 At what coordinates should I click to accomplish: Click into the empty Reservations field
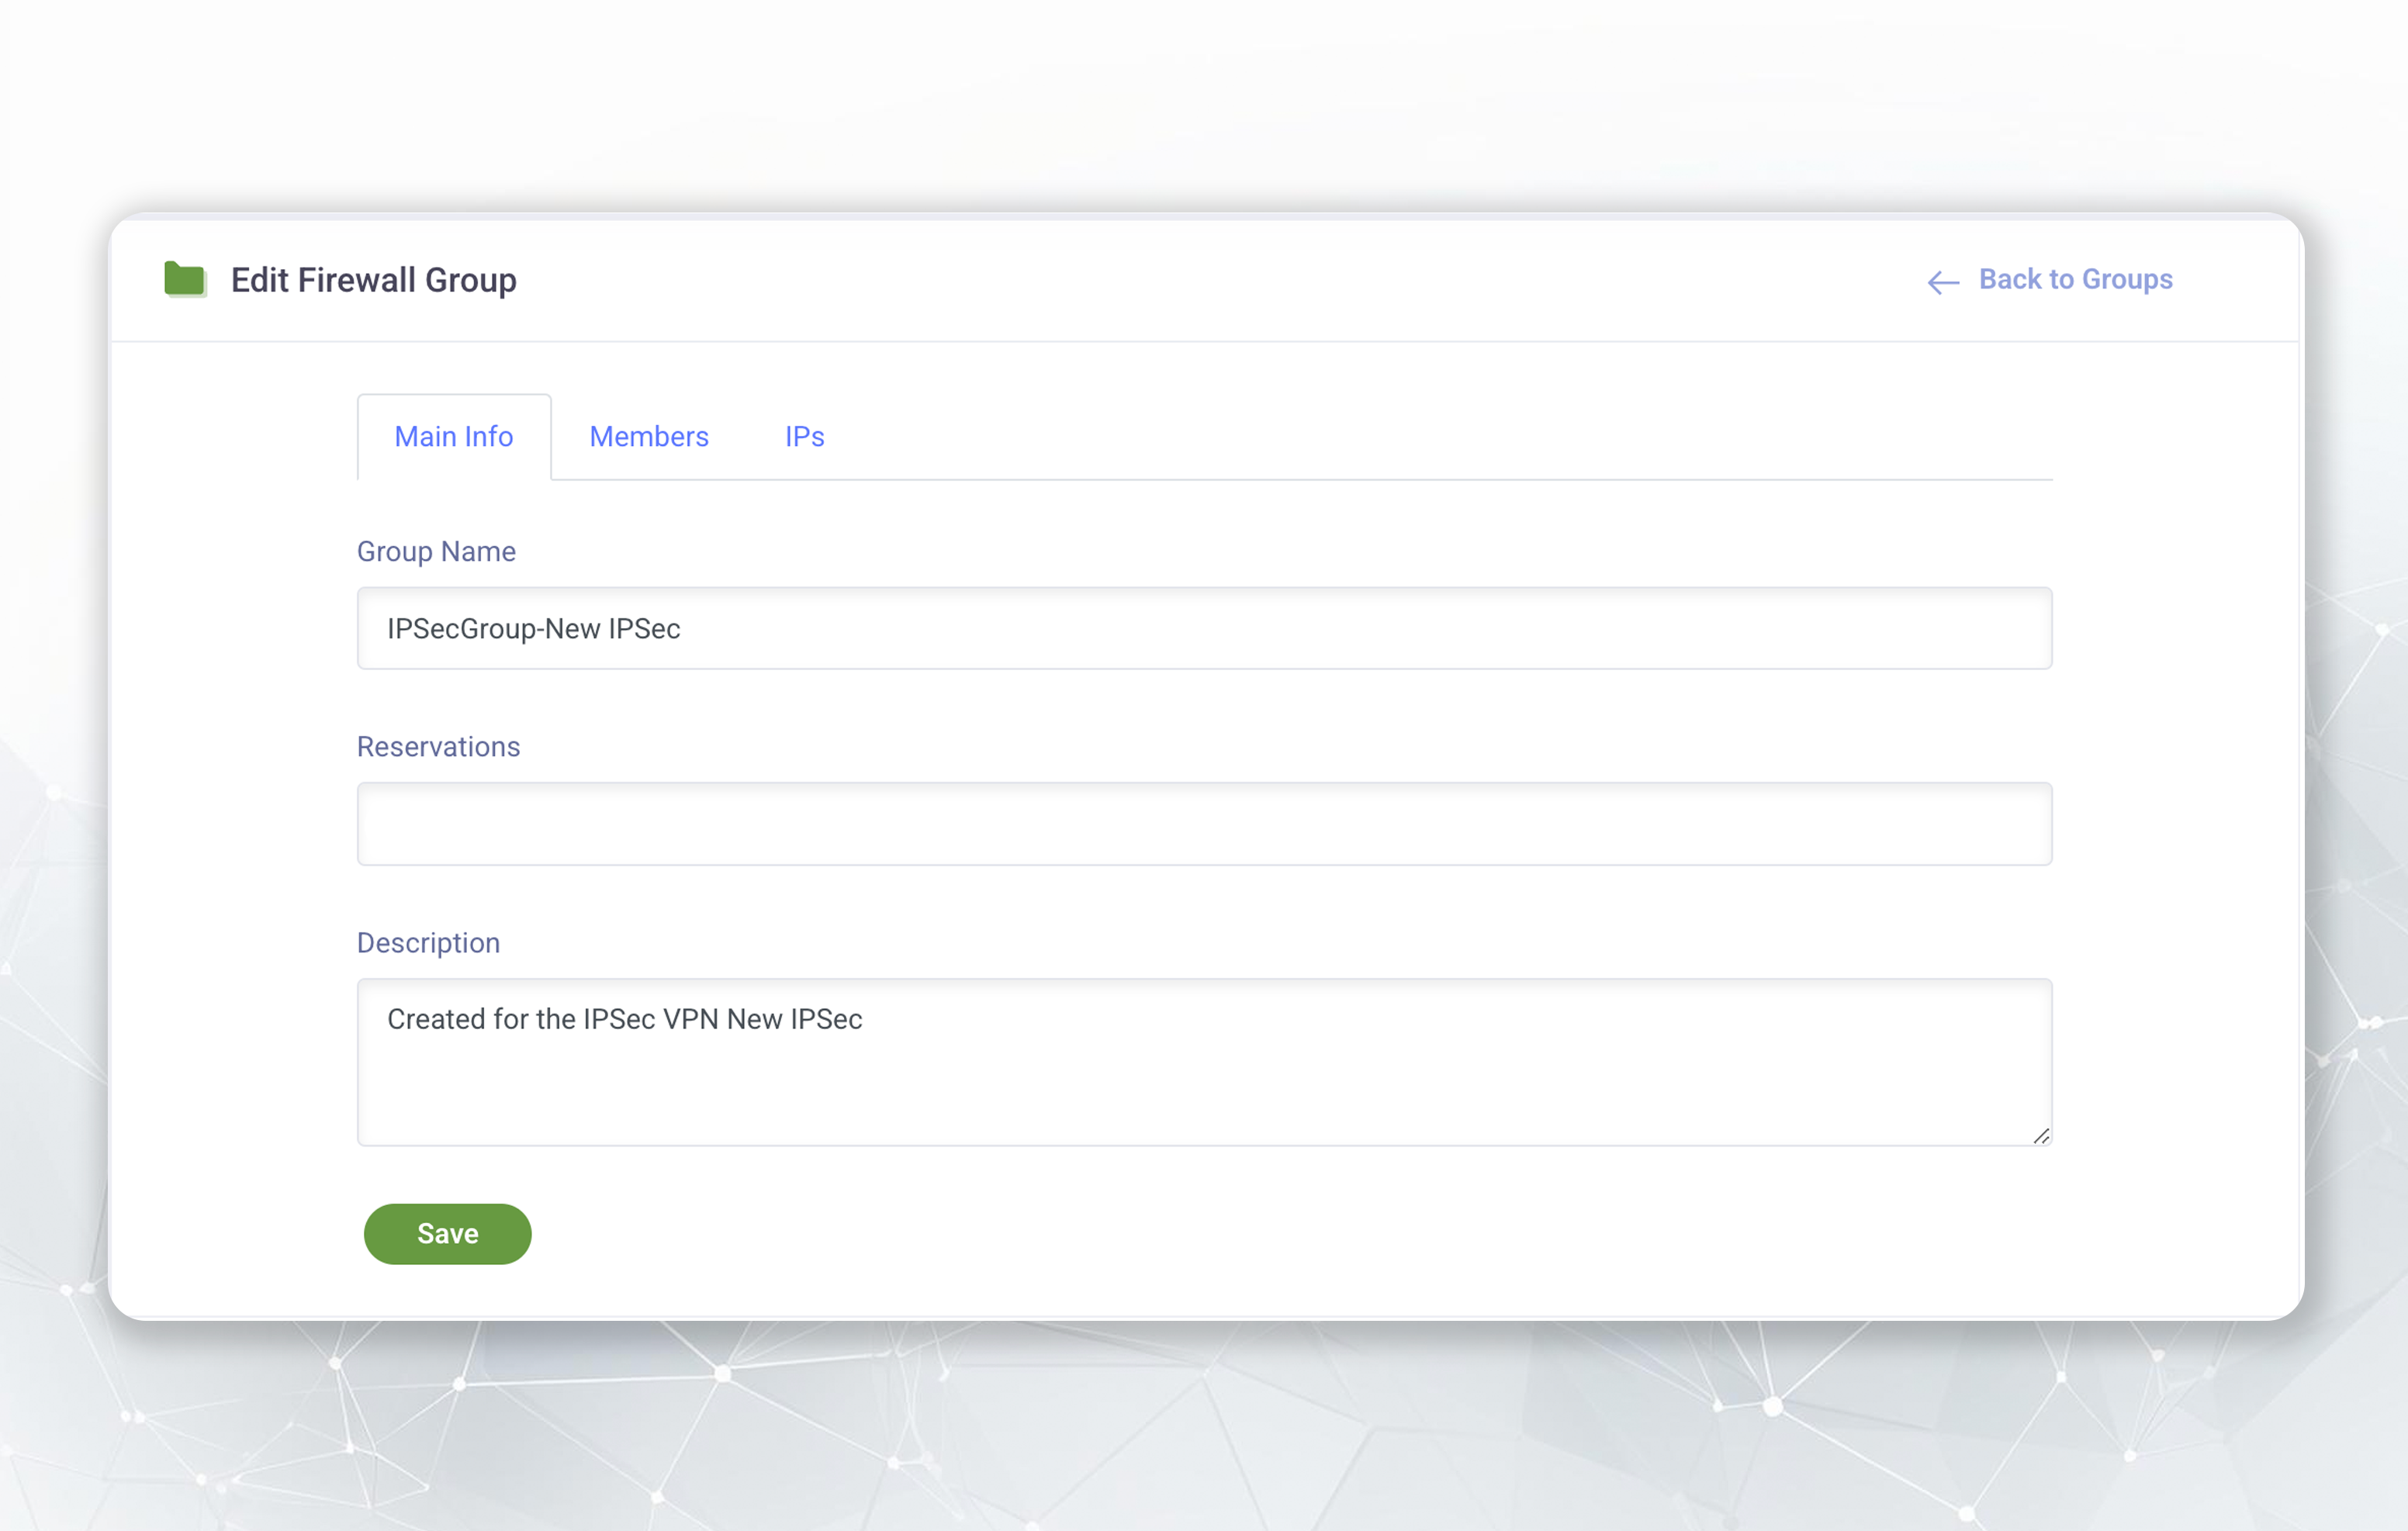[x=1203, y=824]
